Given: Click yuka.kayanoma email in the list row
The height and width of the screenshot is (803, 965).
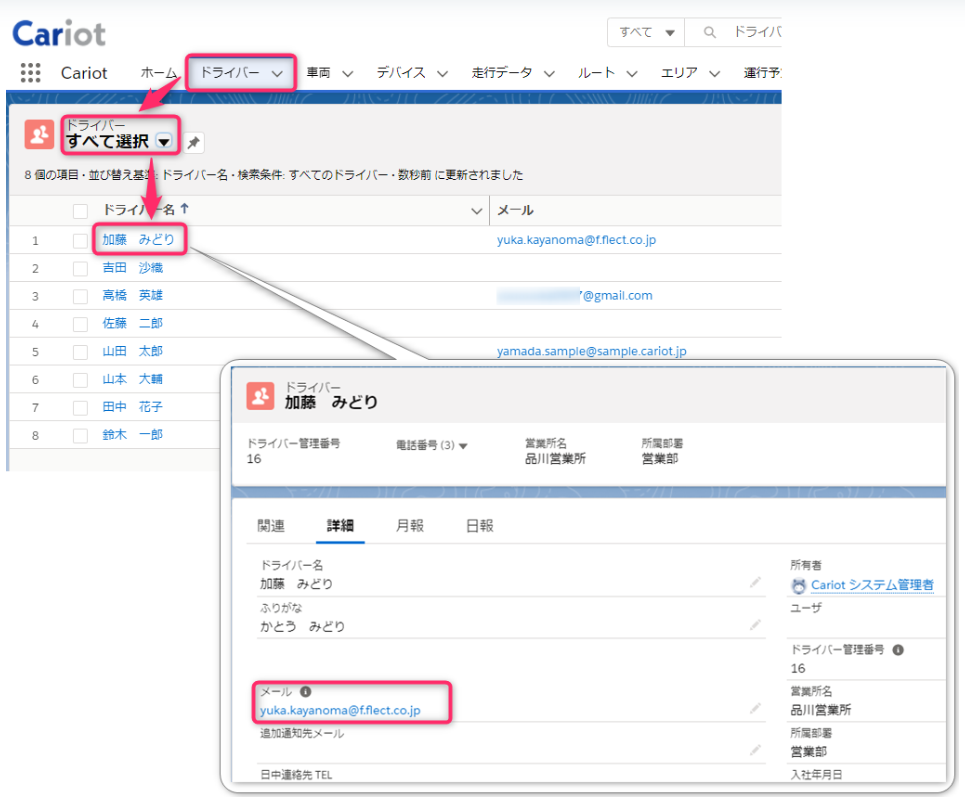Looking at the screenshot, I should point(577,241).
